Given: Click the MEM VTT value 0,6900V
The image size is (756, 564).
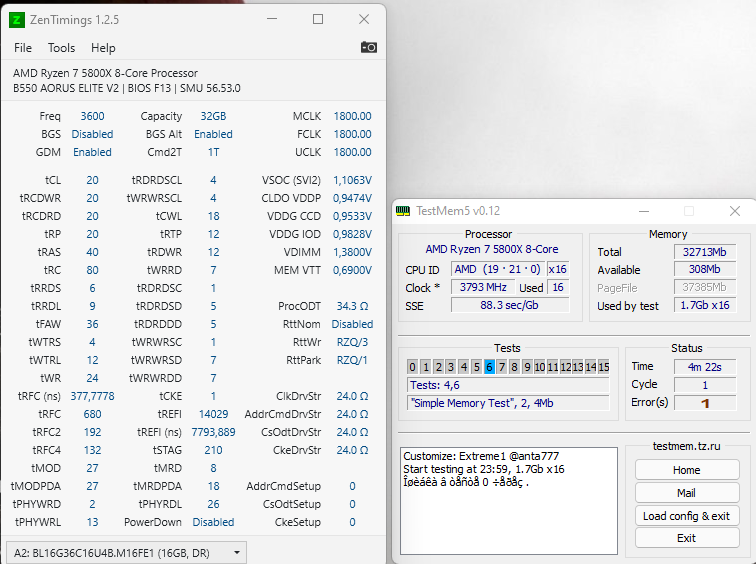Looking at the screenshot, I should pos(352,270).
